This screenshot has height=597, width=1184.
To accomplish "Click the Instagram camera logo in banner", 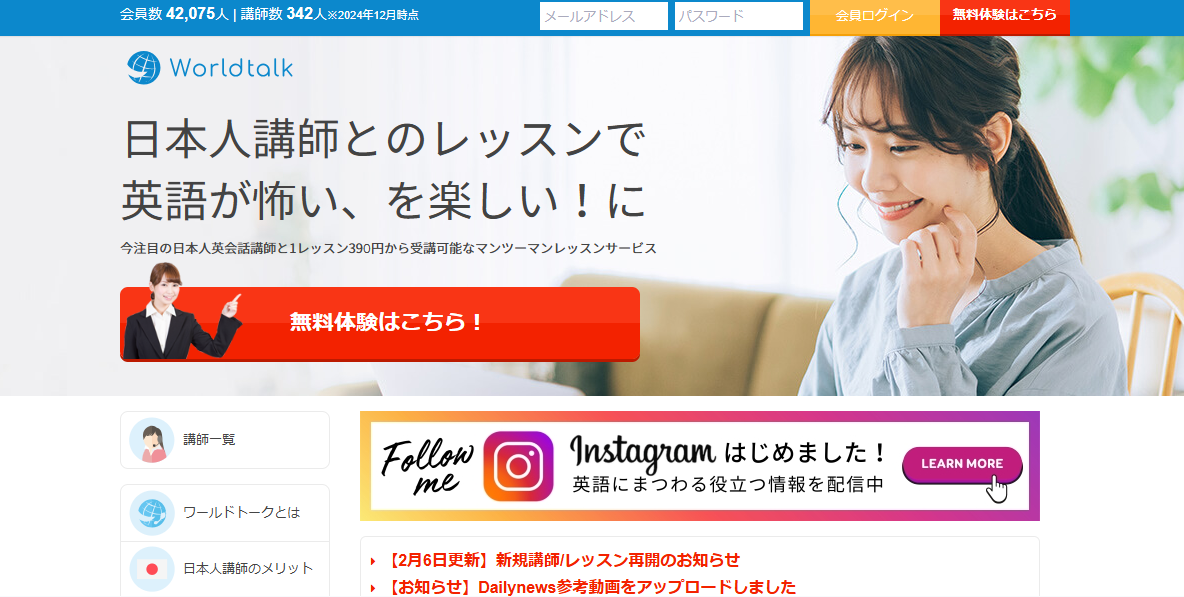I will click(518, 466).
